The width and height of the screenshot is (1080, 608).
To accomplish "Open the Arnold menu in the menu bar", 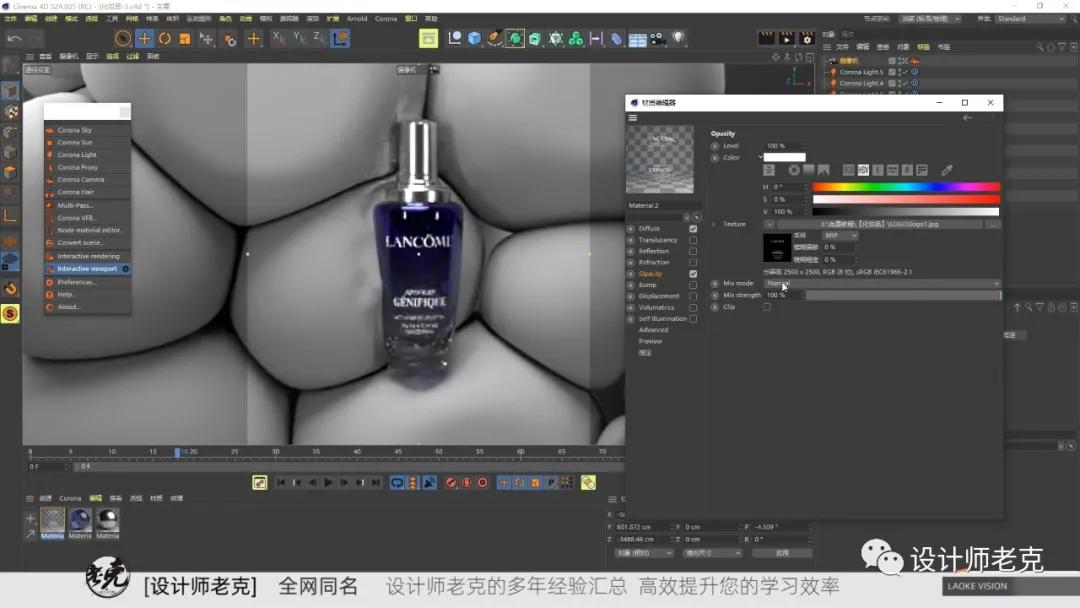I will (356, 18).
